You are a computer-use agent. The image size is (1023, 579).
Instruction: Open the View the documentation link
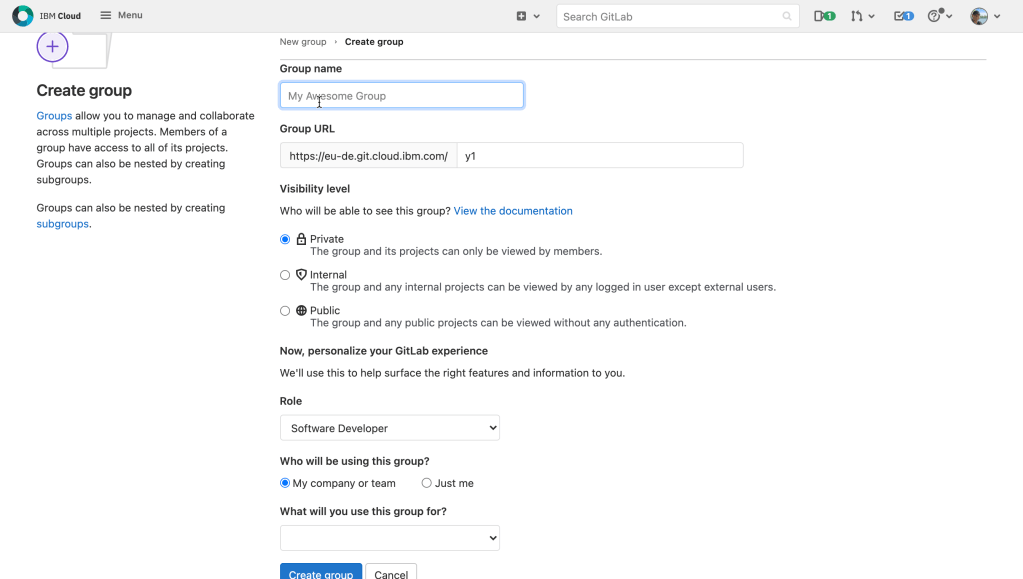click(513, 211)
